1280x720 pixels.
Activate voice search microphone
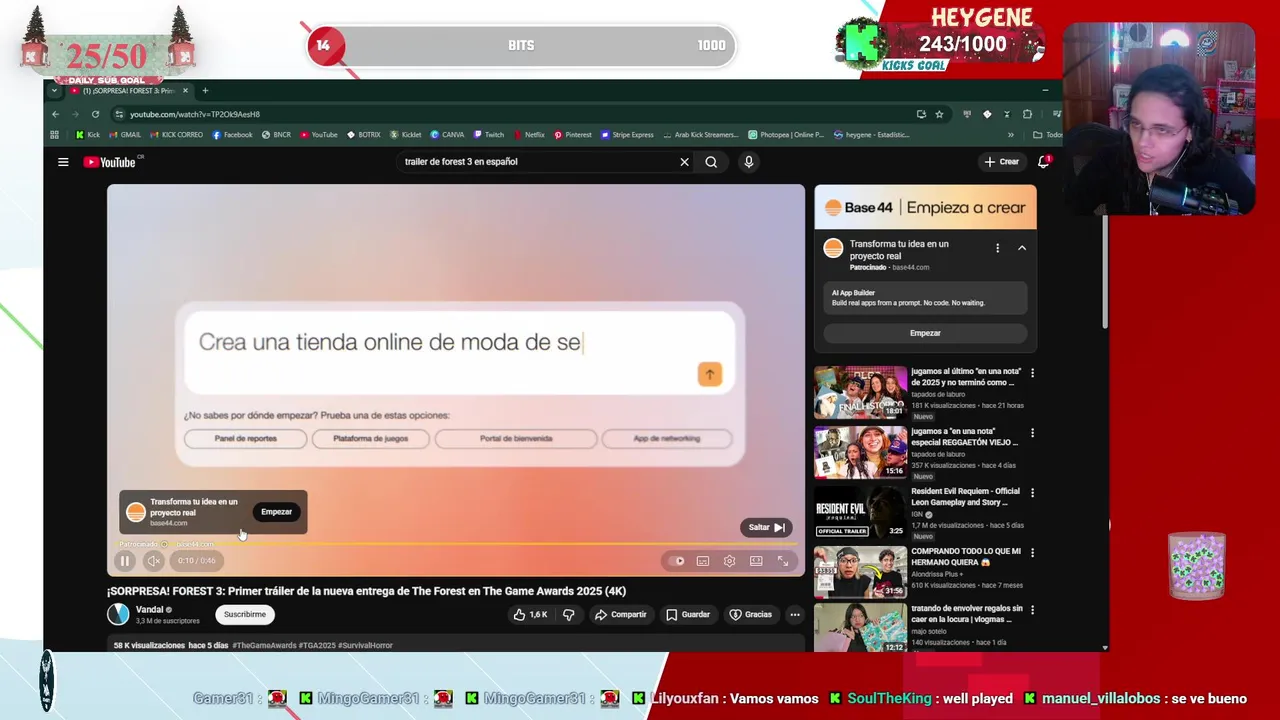748,162
